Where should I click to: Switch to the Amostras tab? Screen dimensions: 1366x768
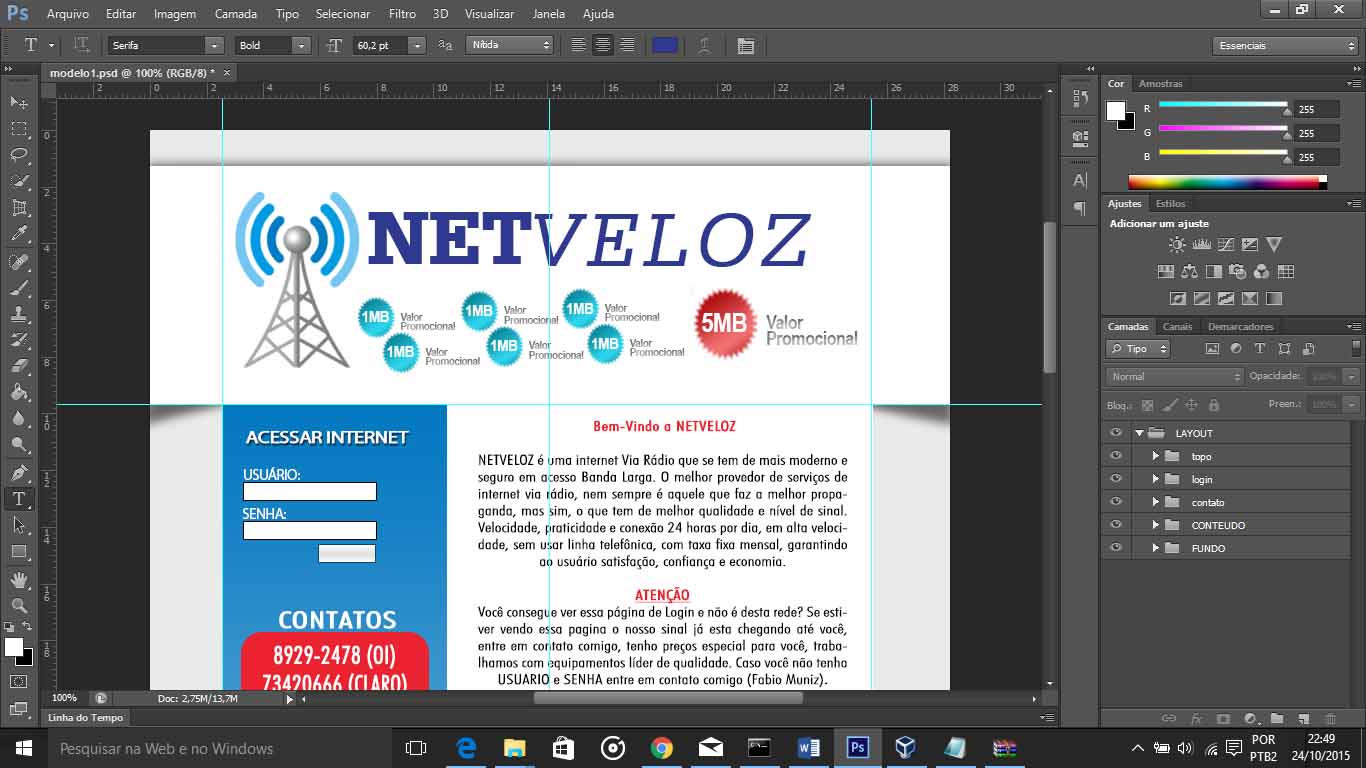point(1161,83)
